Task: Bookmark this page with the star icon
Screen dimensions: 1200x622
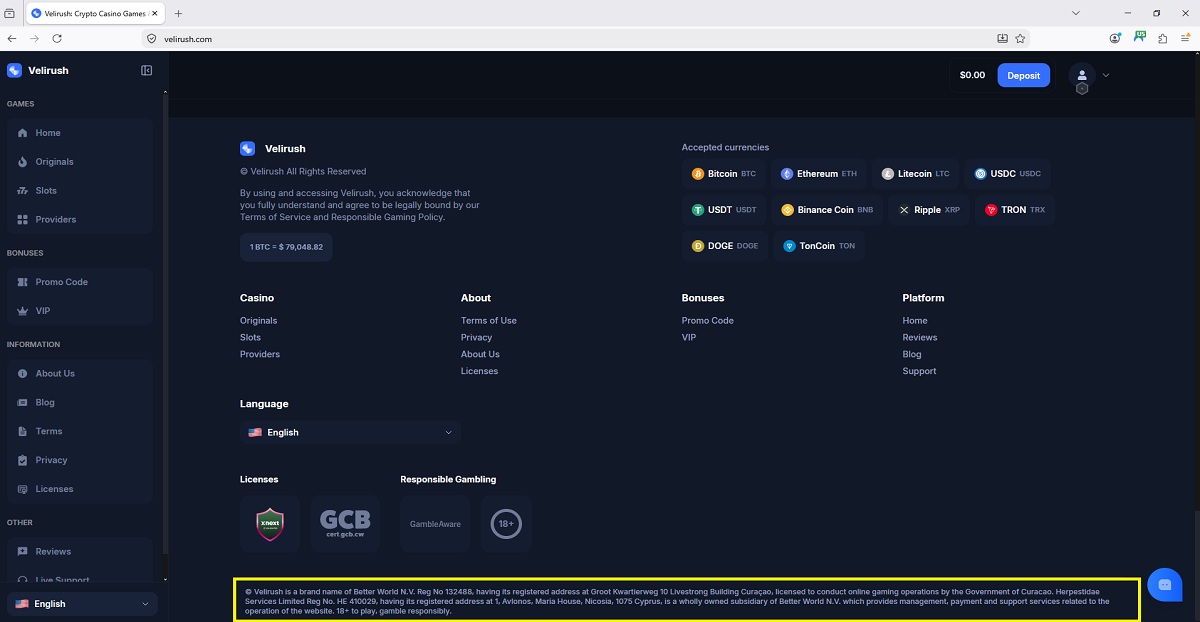Action: (x=1020, y=39)
